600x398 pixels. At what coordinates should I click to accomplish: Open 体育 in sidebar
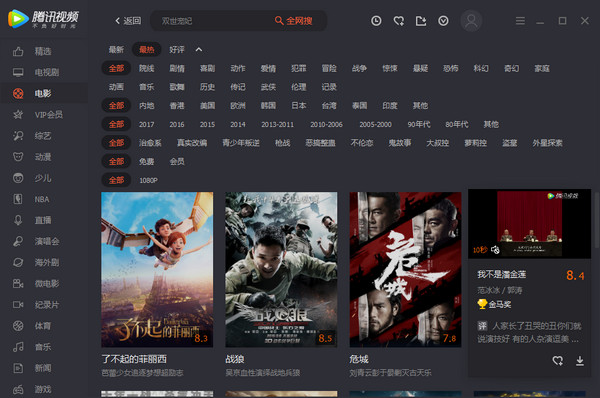click(43, 326)
